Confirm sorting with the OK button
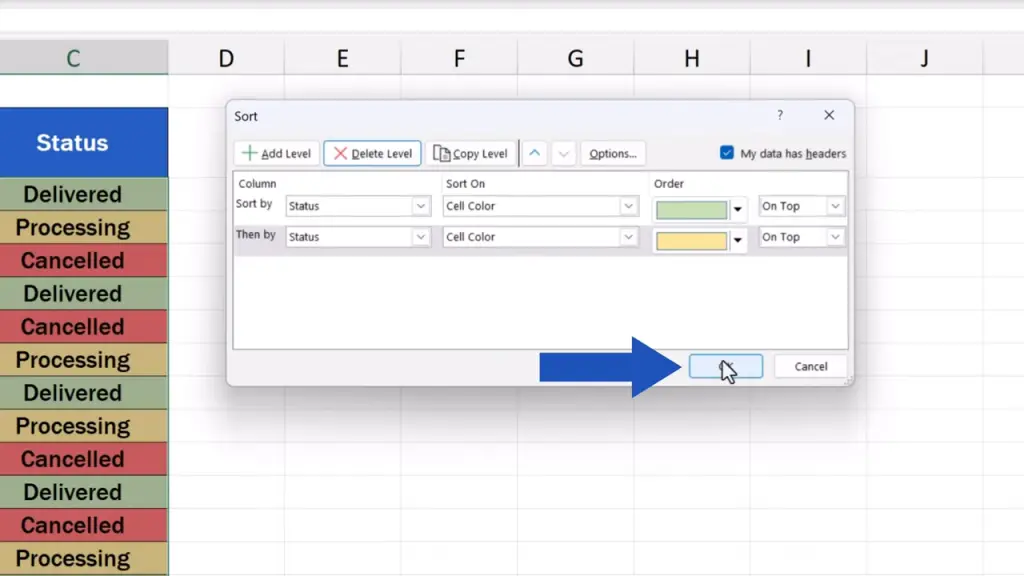Viewport: 1024px width, 576px height. pos(726,367)
